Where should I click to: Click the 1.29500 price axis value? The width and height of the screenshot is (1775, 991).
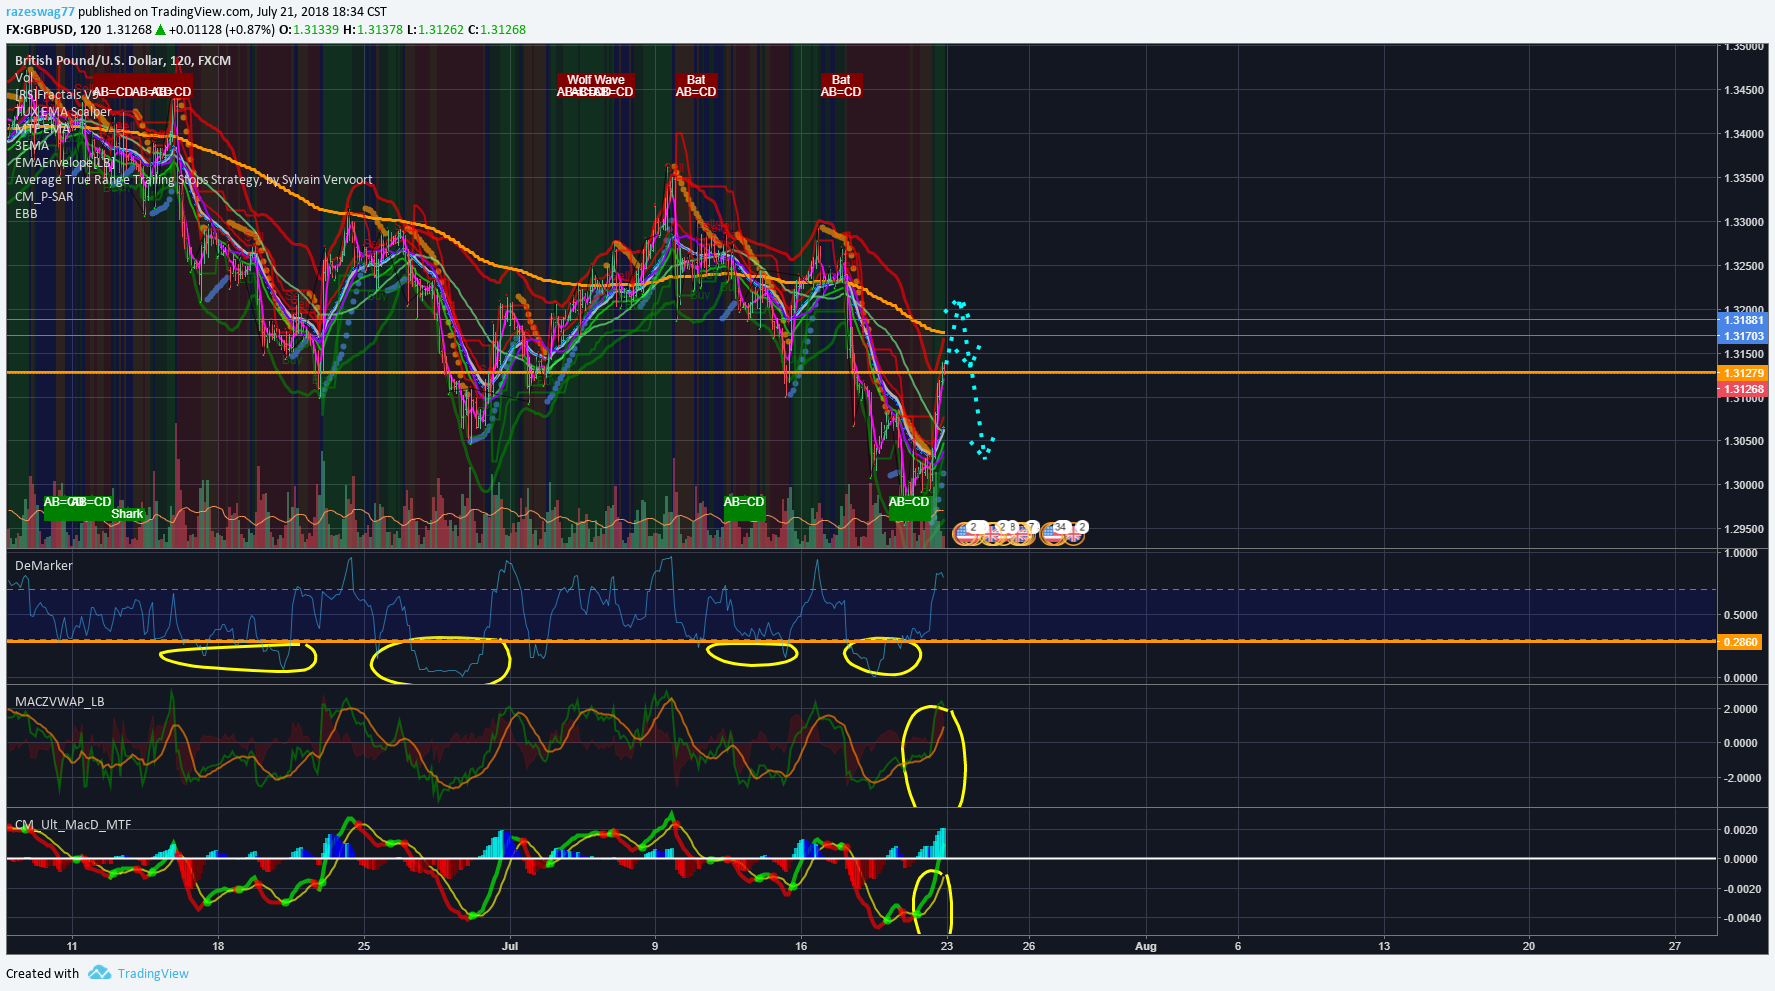(x=1744, y=529)
